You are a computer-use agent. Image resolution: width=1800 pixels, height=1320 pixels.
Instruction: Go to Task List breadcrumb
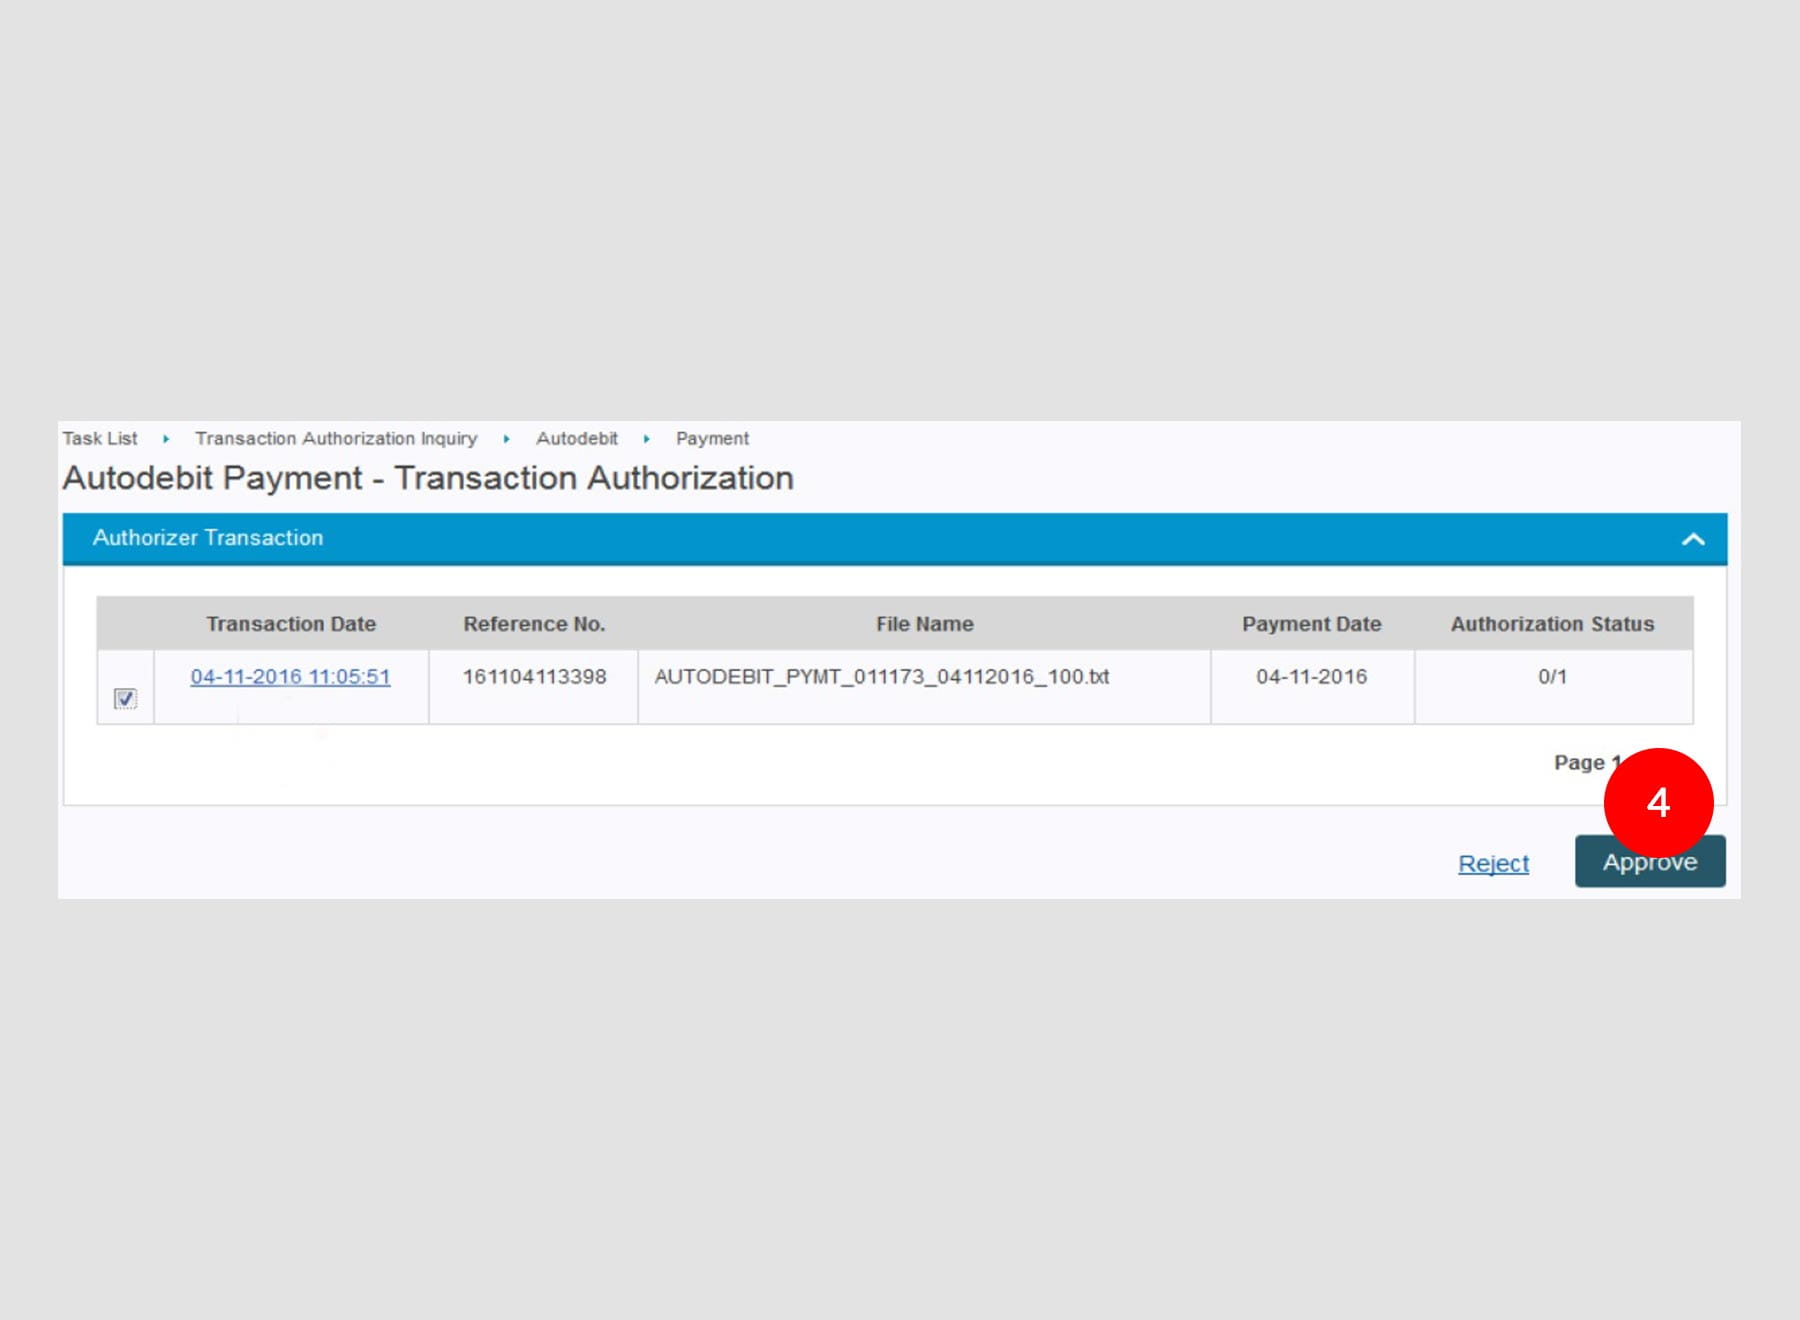100,438
